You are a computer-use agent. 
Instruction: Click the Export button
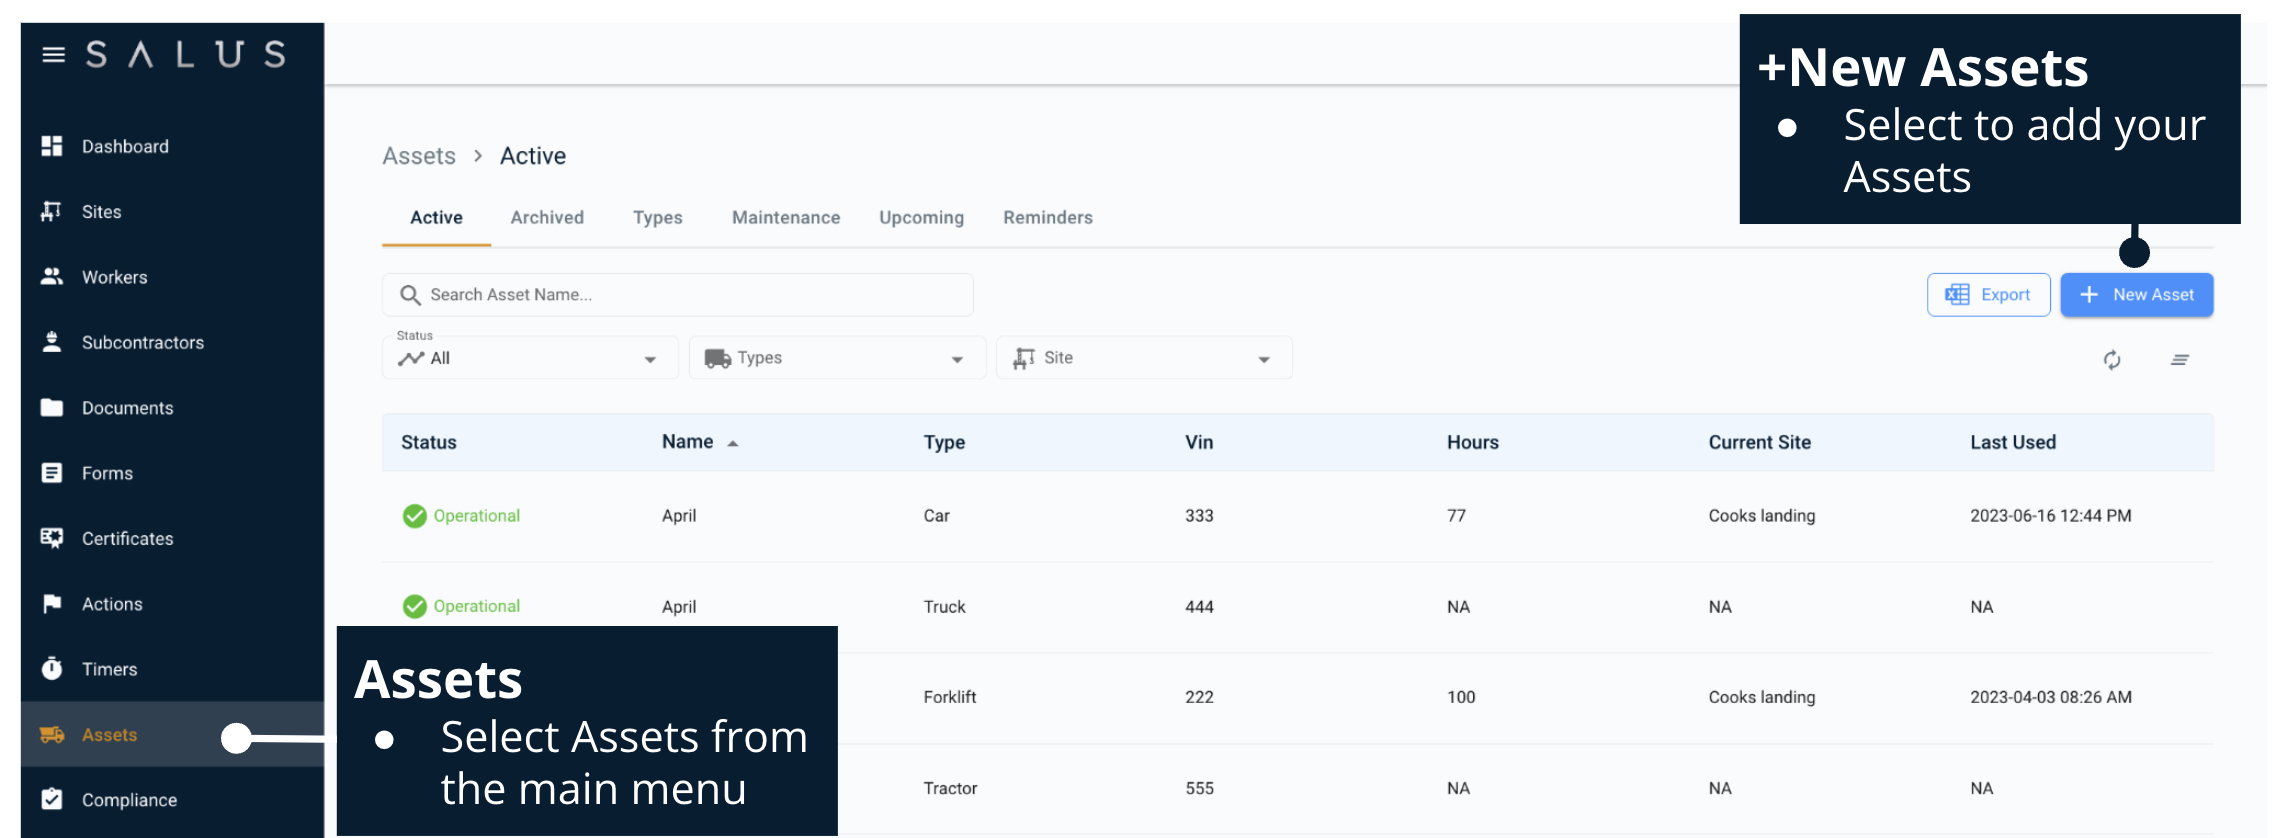coord(1988,295)
